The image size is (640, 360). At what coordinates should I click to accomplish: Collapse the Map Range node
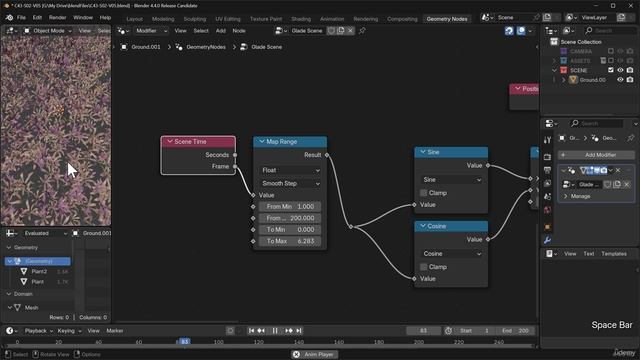coord(262,142)
